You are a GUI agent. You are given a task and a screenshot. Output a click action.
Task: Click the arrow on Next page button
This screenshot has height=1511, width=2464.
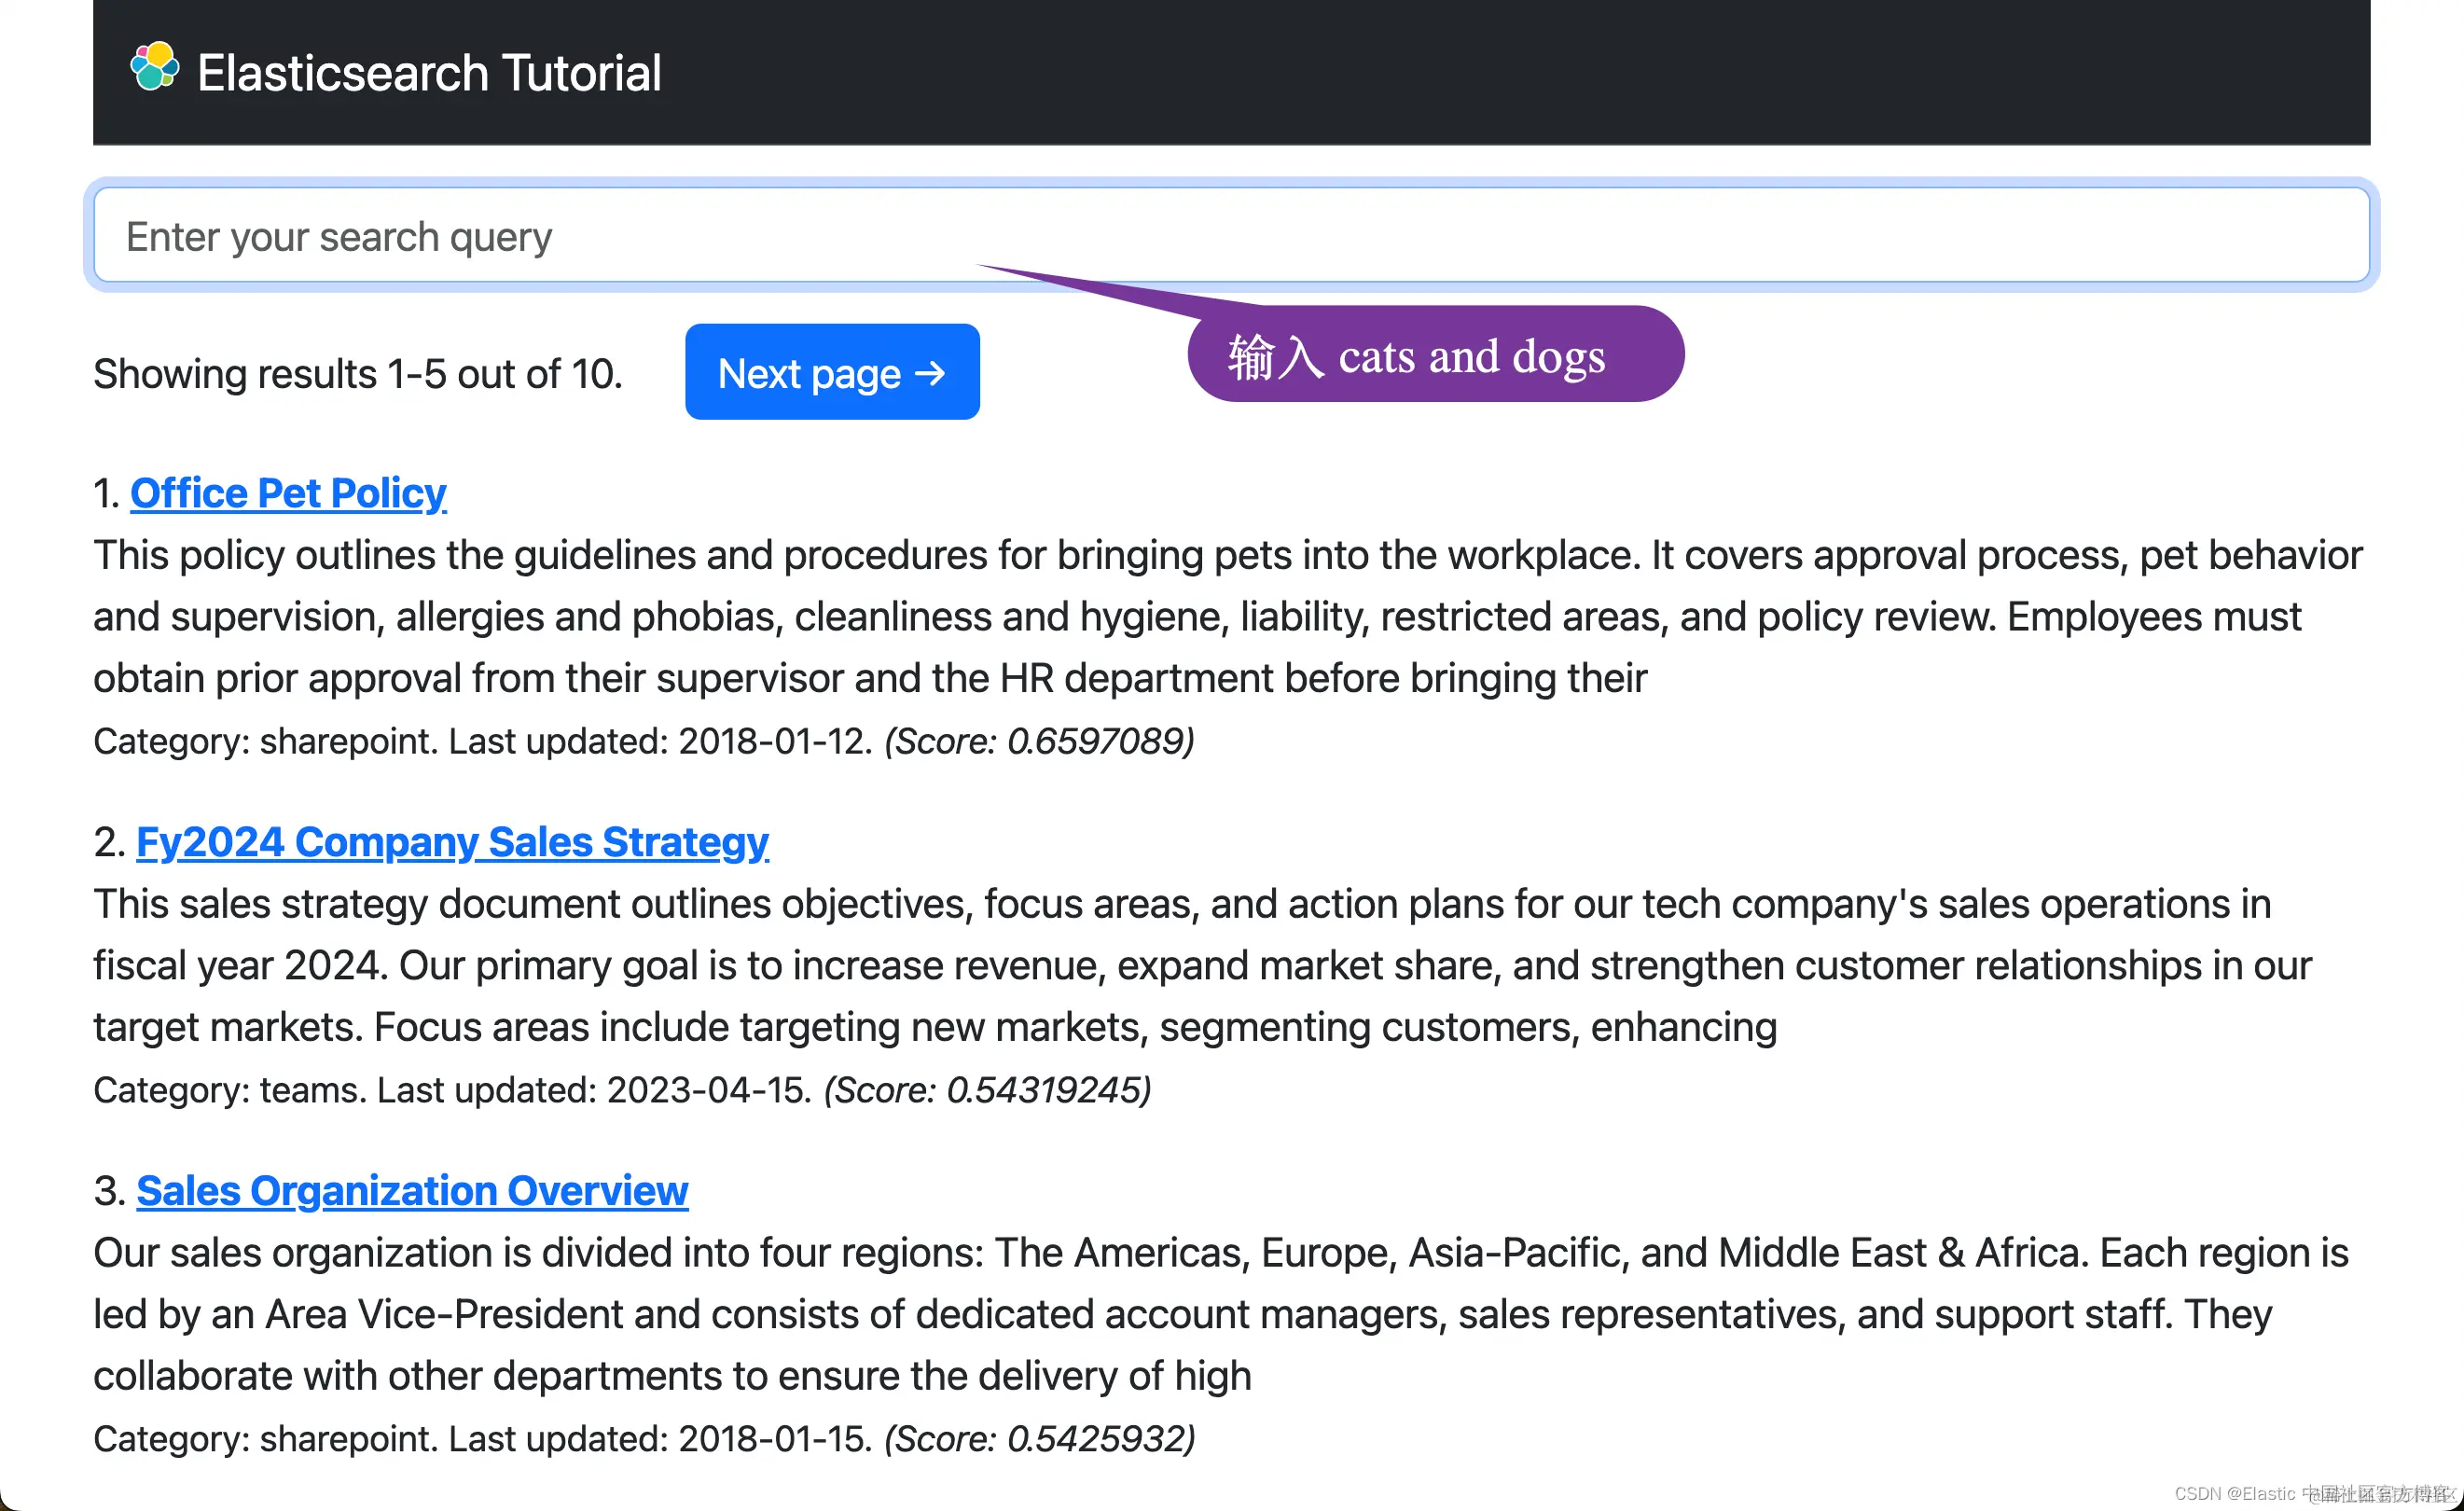pyautogui.click(x=930, y=373)
